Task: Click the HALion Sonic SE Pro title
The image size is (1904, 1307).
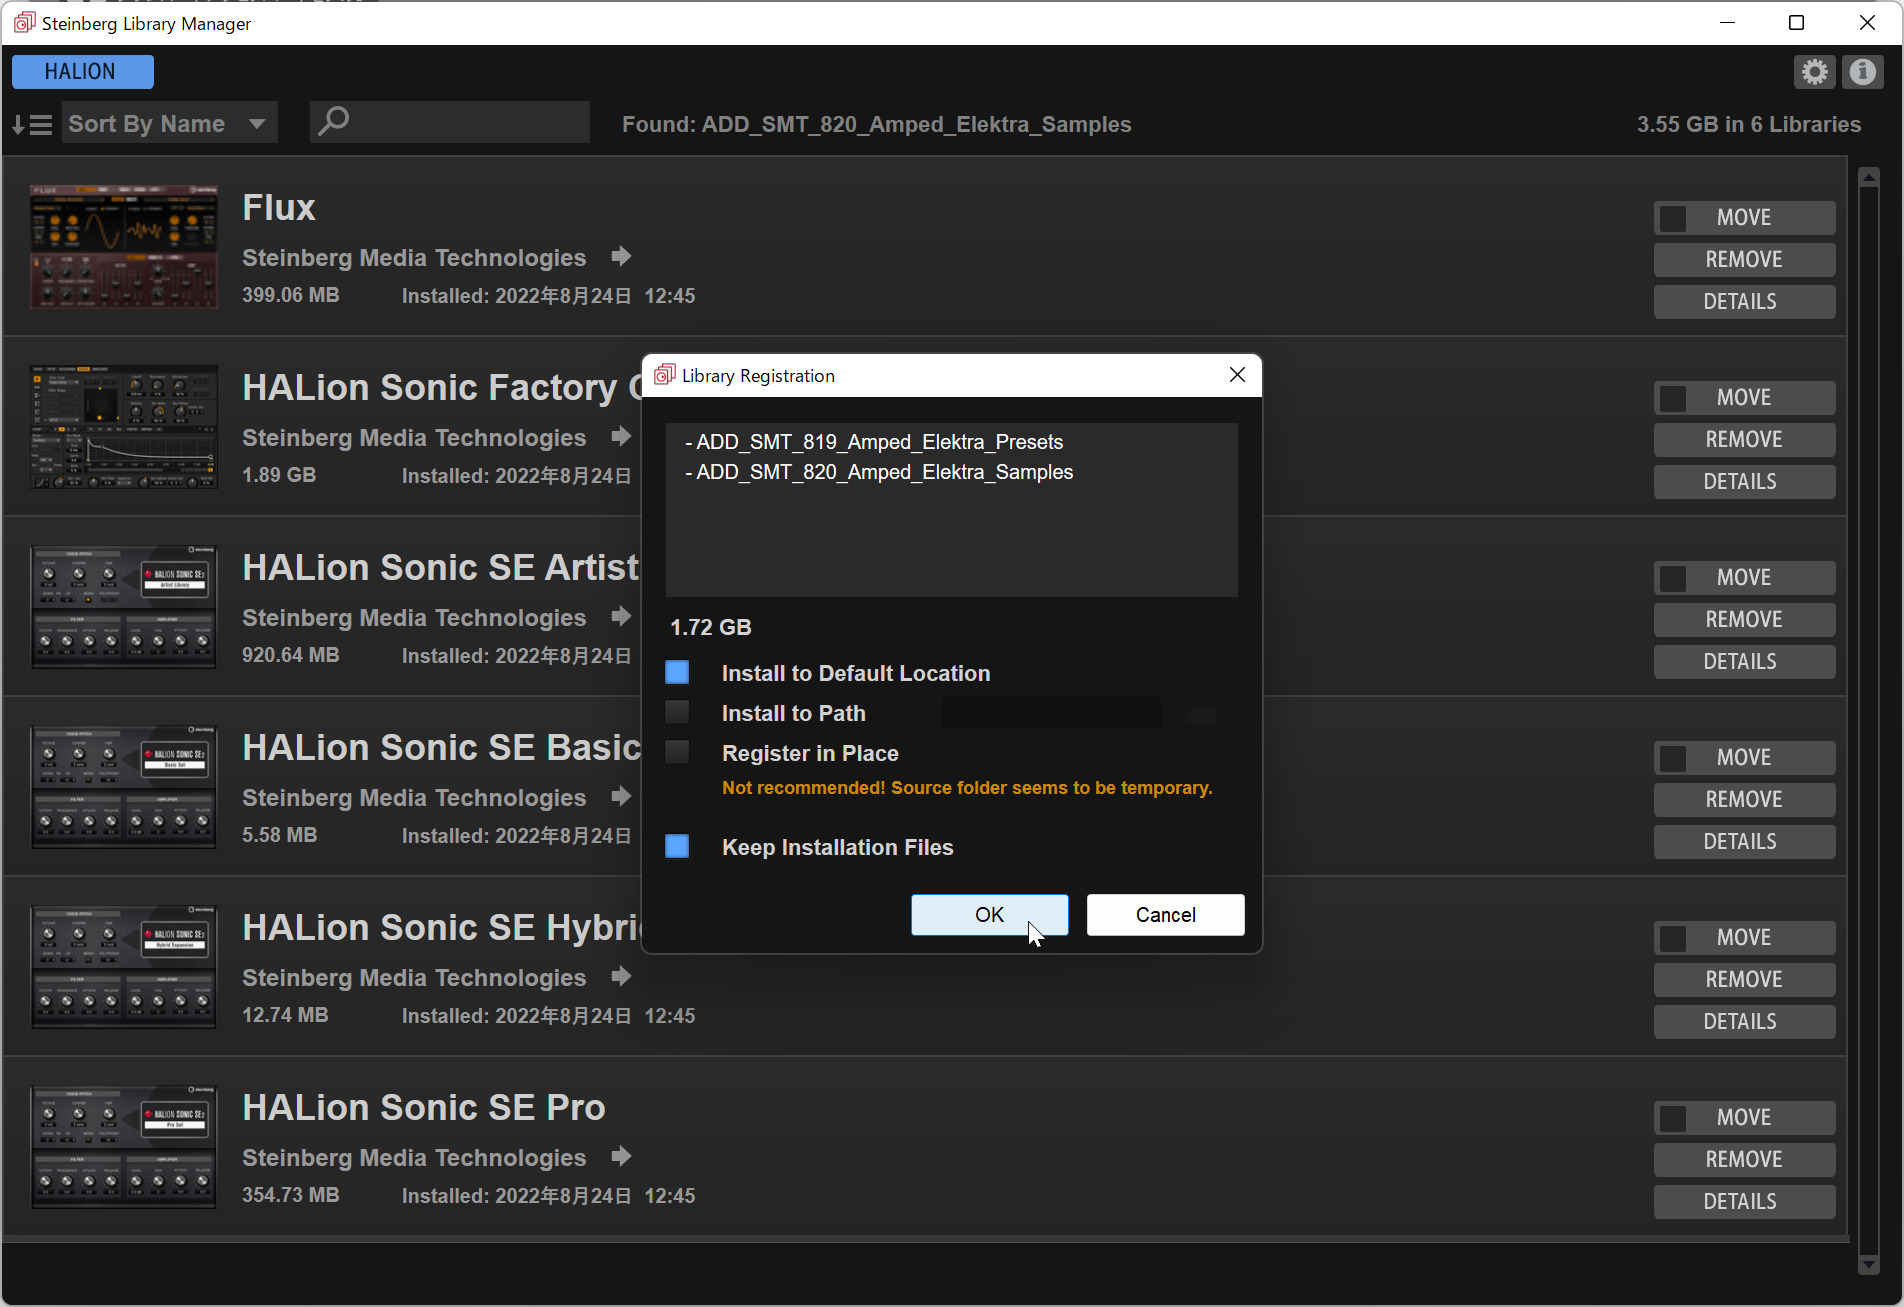Action: (423, 1107)
